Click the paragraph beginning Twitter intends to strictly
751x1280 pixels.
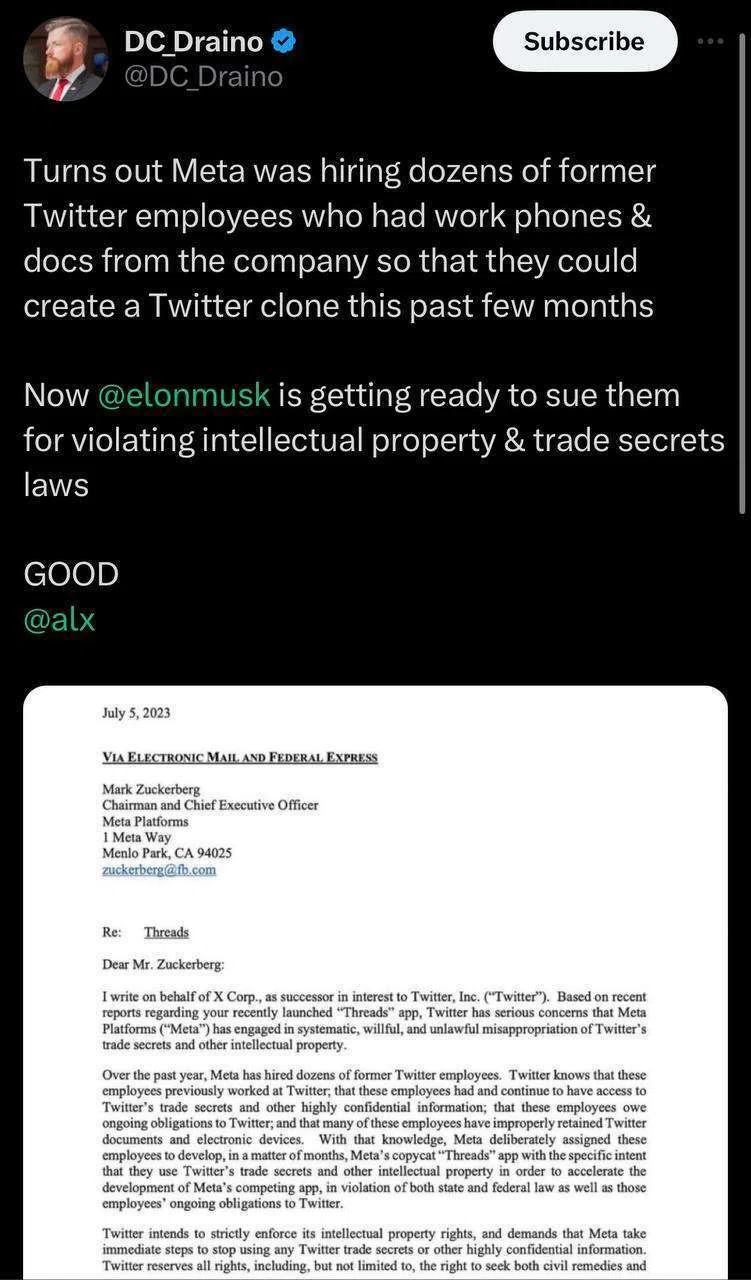(x=374, y=1250)
